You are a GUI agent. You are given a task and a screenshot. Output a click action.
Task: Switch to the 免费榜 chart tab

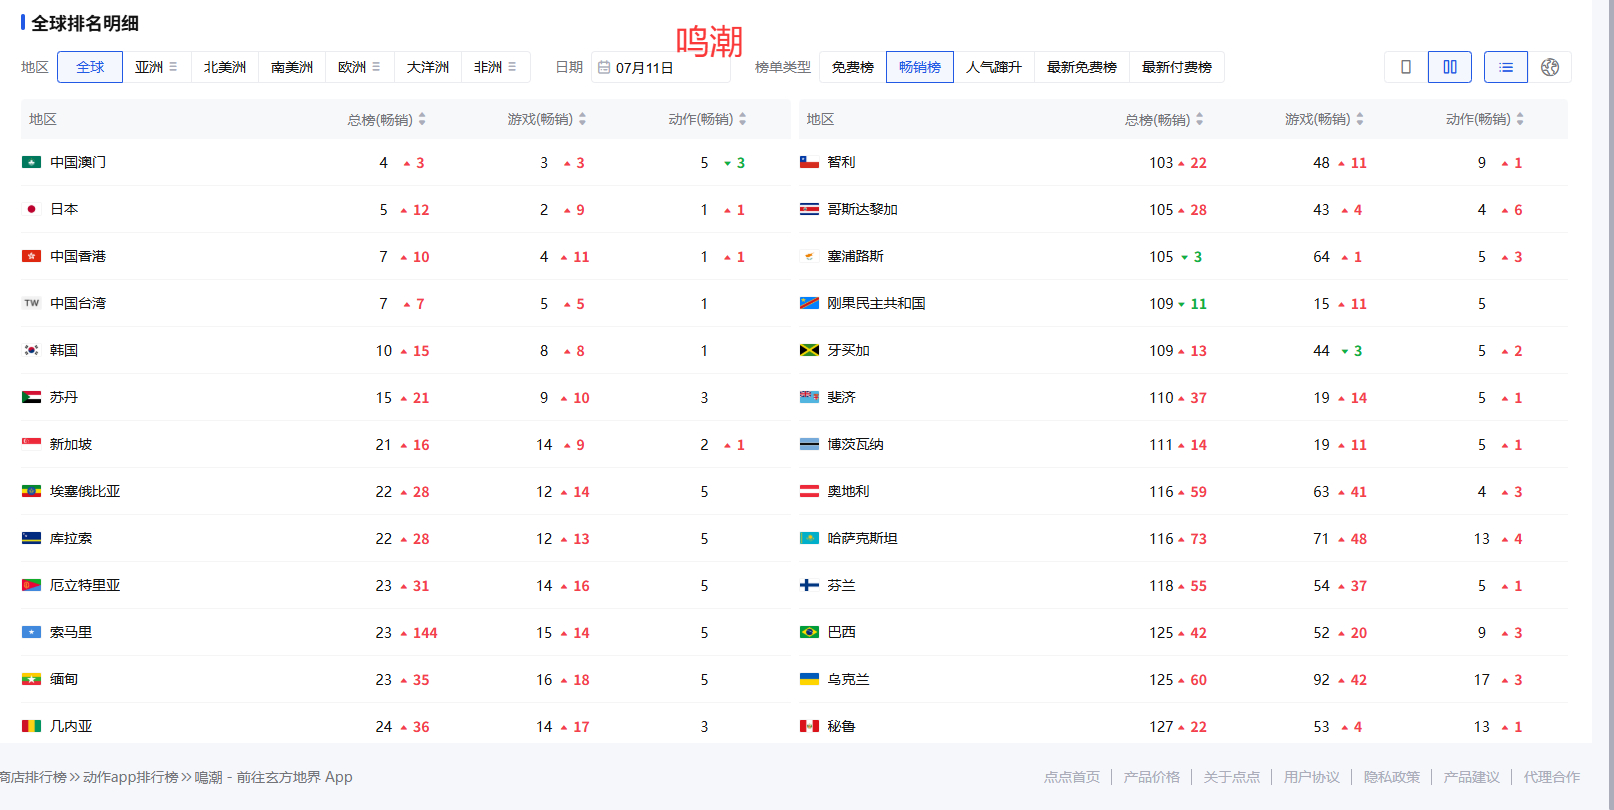click(x=853, y=67)
